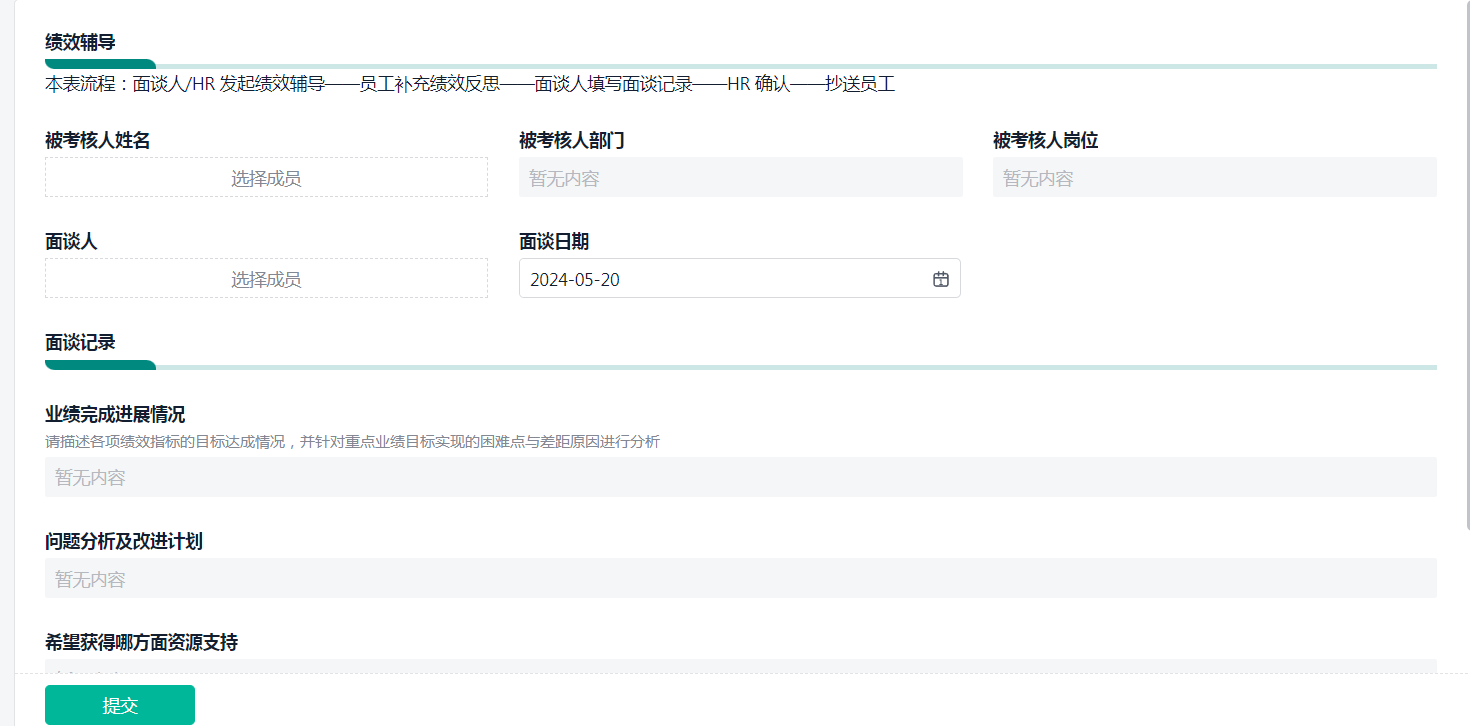
Task: Click the 被考核人岗位 field
Action: point(1214,177)
